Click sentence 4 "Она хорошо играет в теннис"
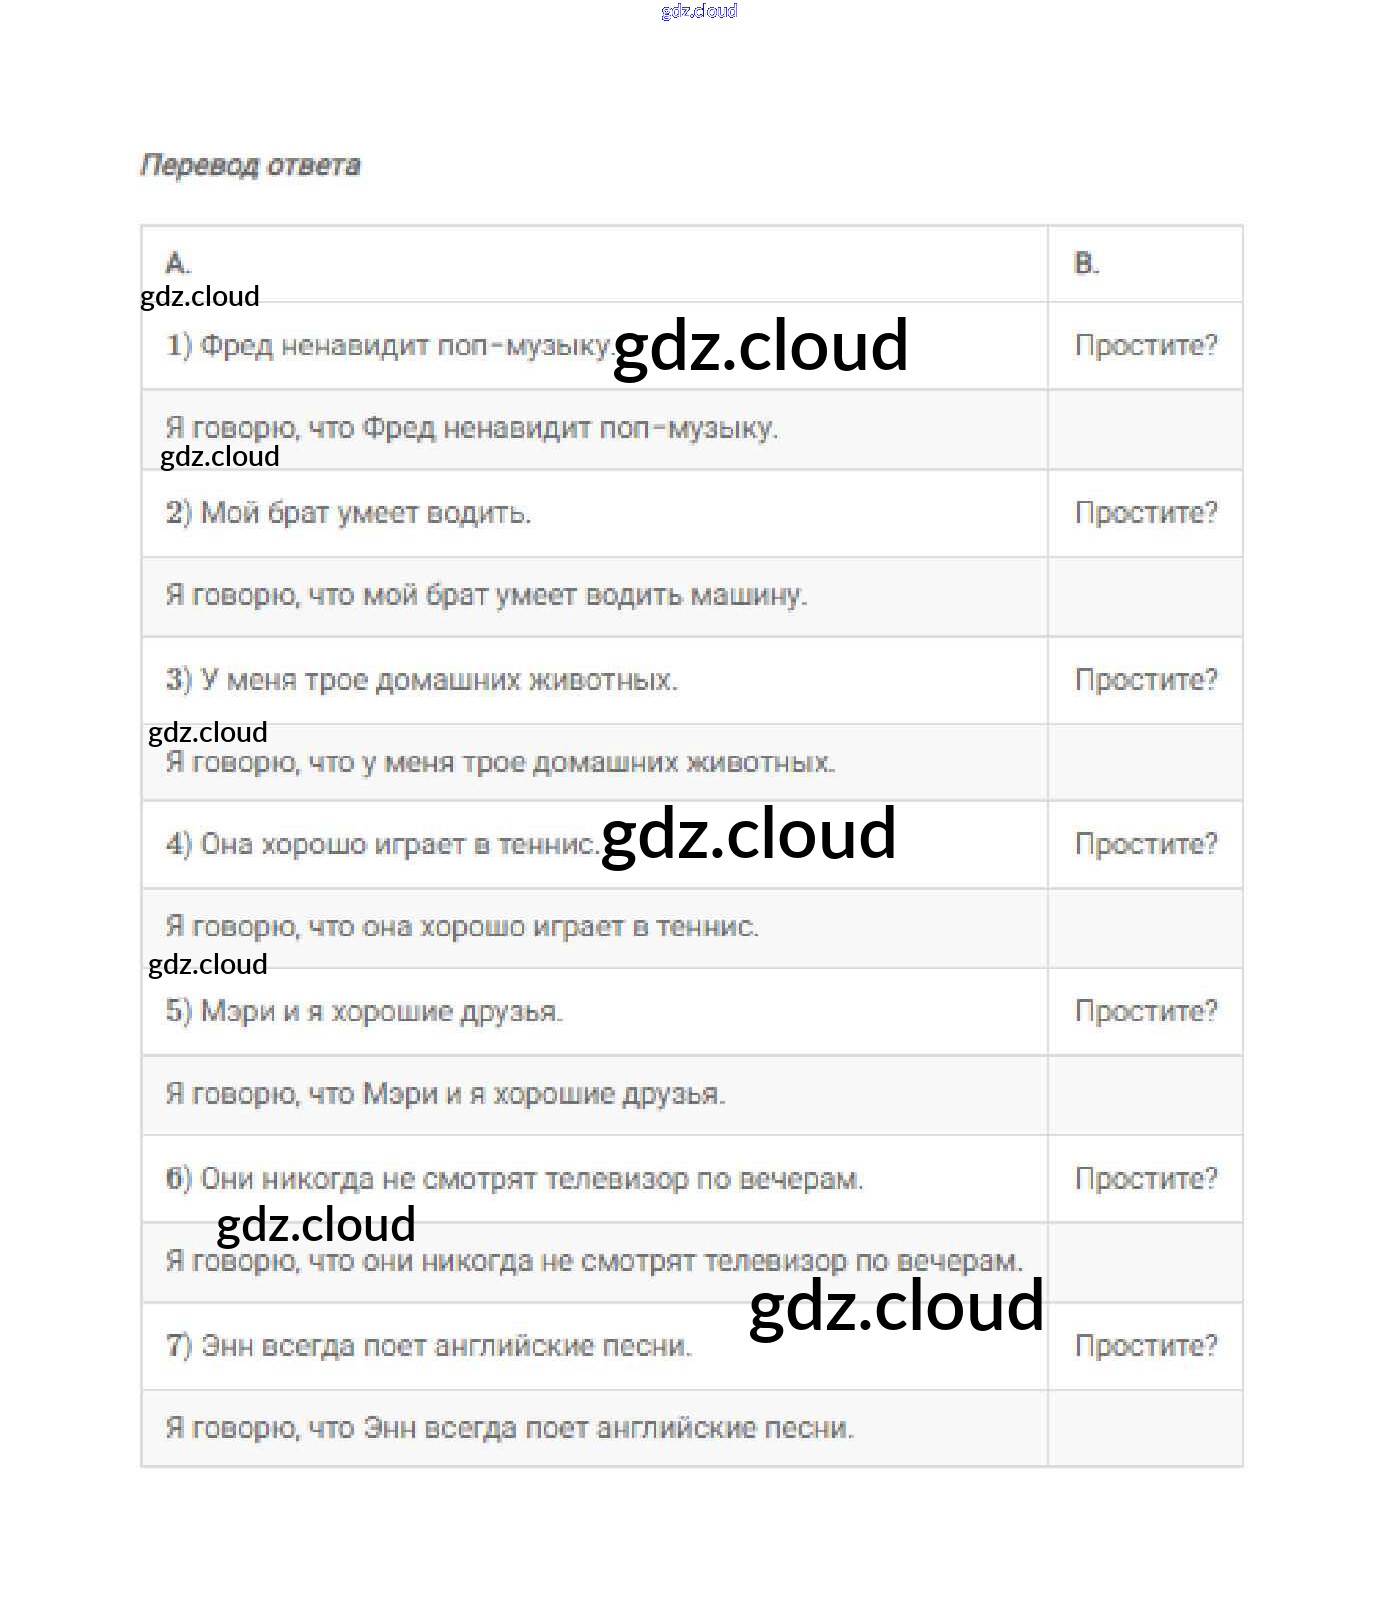Viewport: 1399px width, 1599px height. click(x=382, y=845)
